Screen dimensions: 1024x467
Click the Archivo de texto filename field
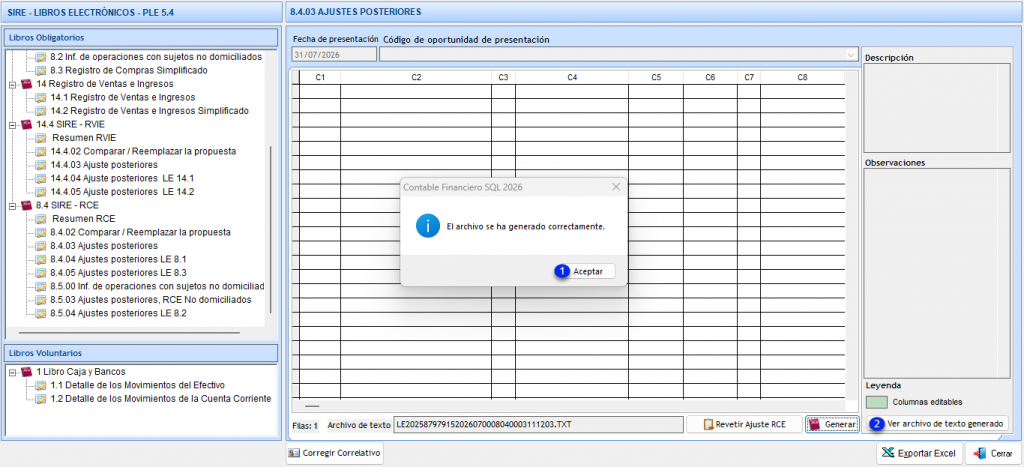(539, 424)
